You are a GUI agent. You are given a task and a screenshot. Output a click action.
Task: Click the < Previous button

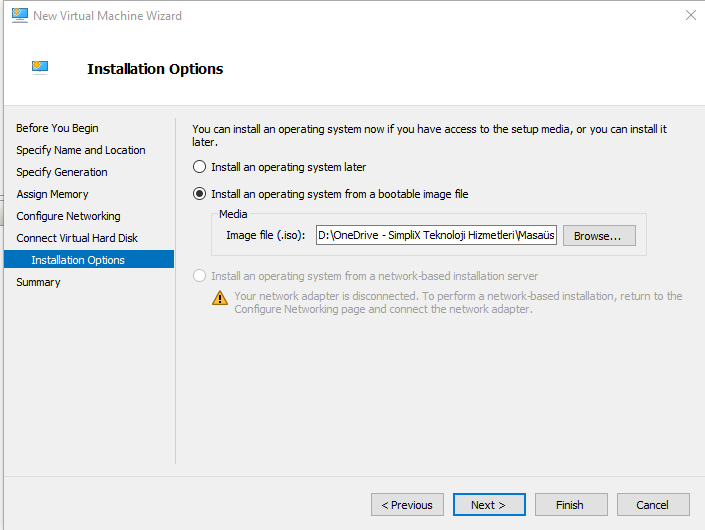407,505
